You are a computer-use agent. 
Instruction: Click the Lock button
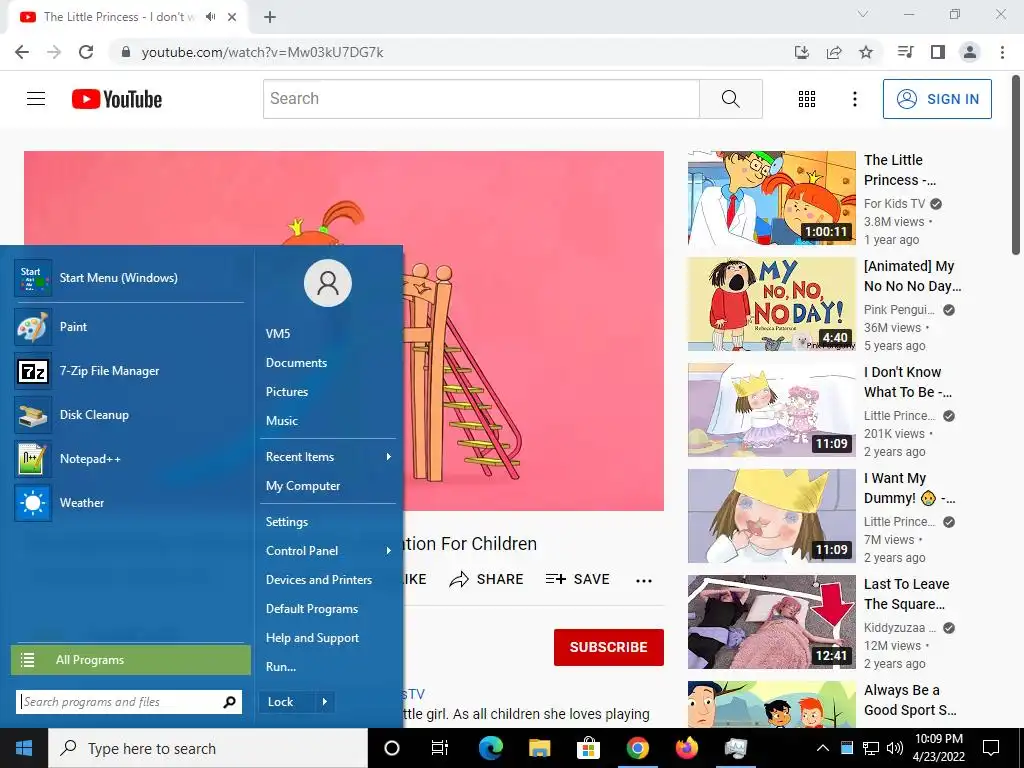tap(286, 702)
